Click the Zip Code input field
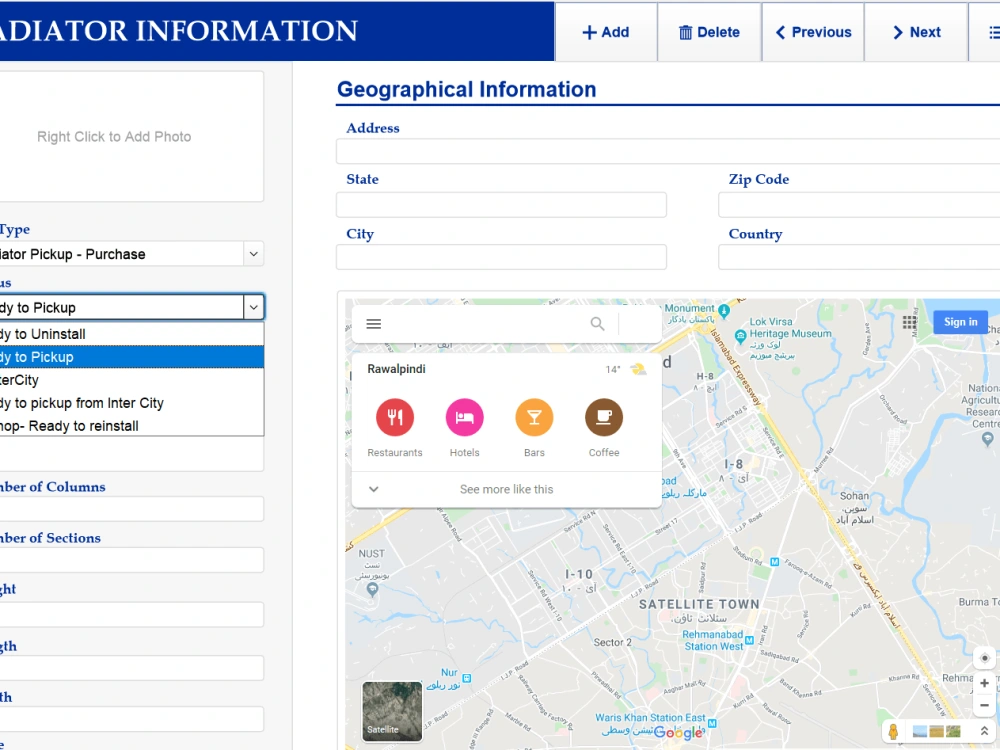Image resolution: width=1000 pixels, height=750 pixels. pos(859,205)
